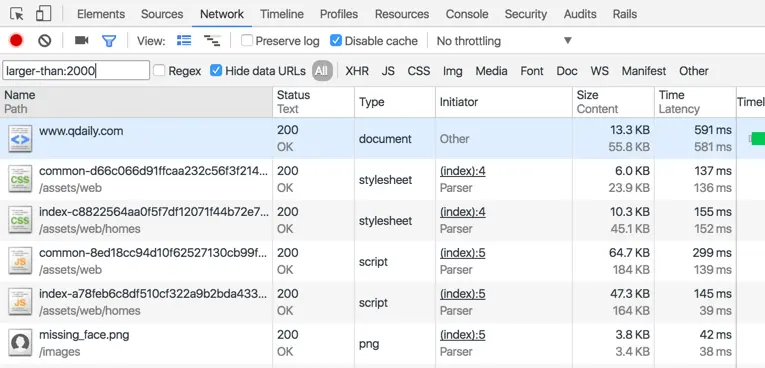The height and width of the screenshot is (368, 765).
Task: Select the index-a78feb6c8df510cf322a9b2bda433 script name
Action: coord(154,294)
